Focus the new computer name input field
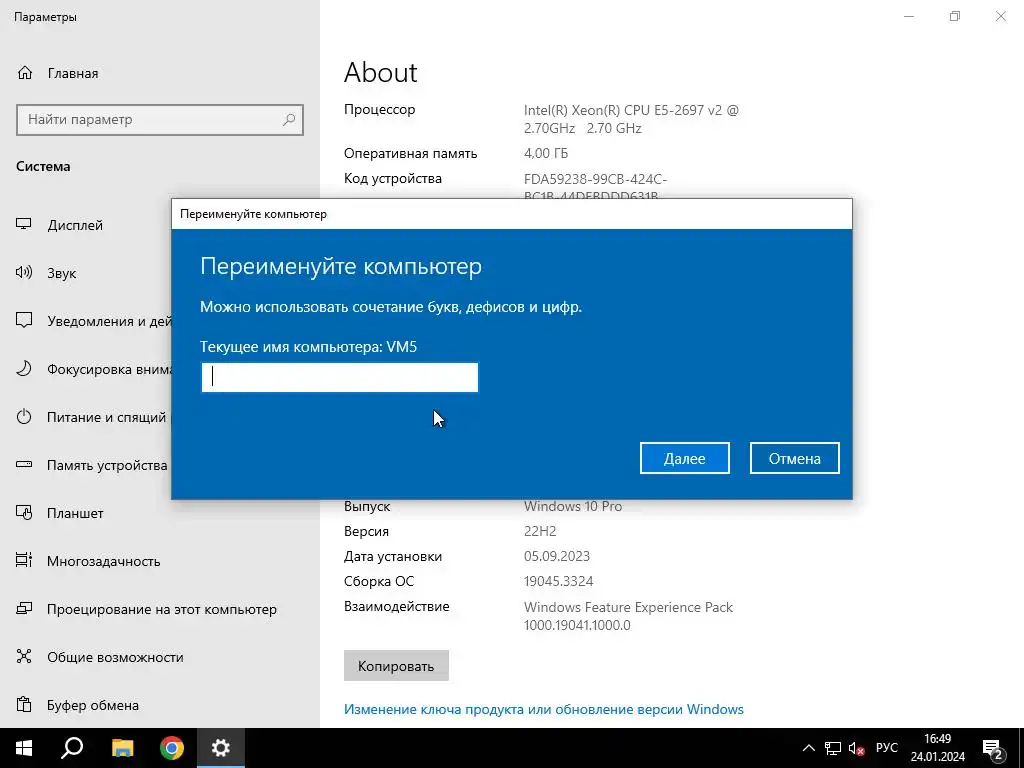 point(340,377)
